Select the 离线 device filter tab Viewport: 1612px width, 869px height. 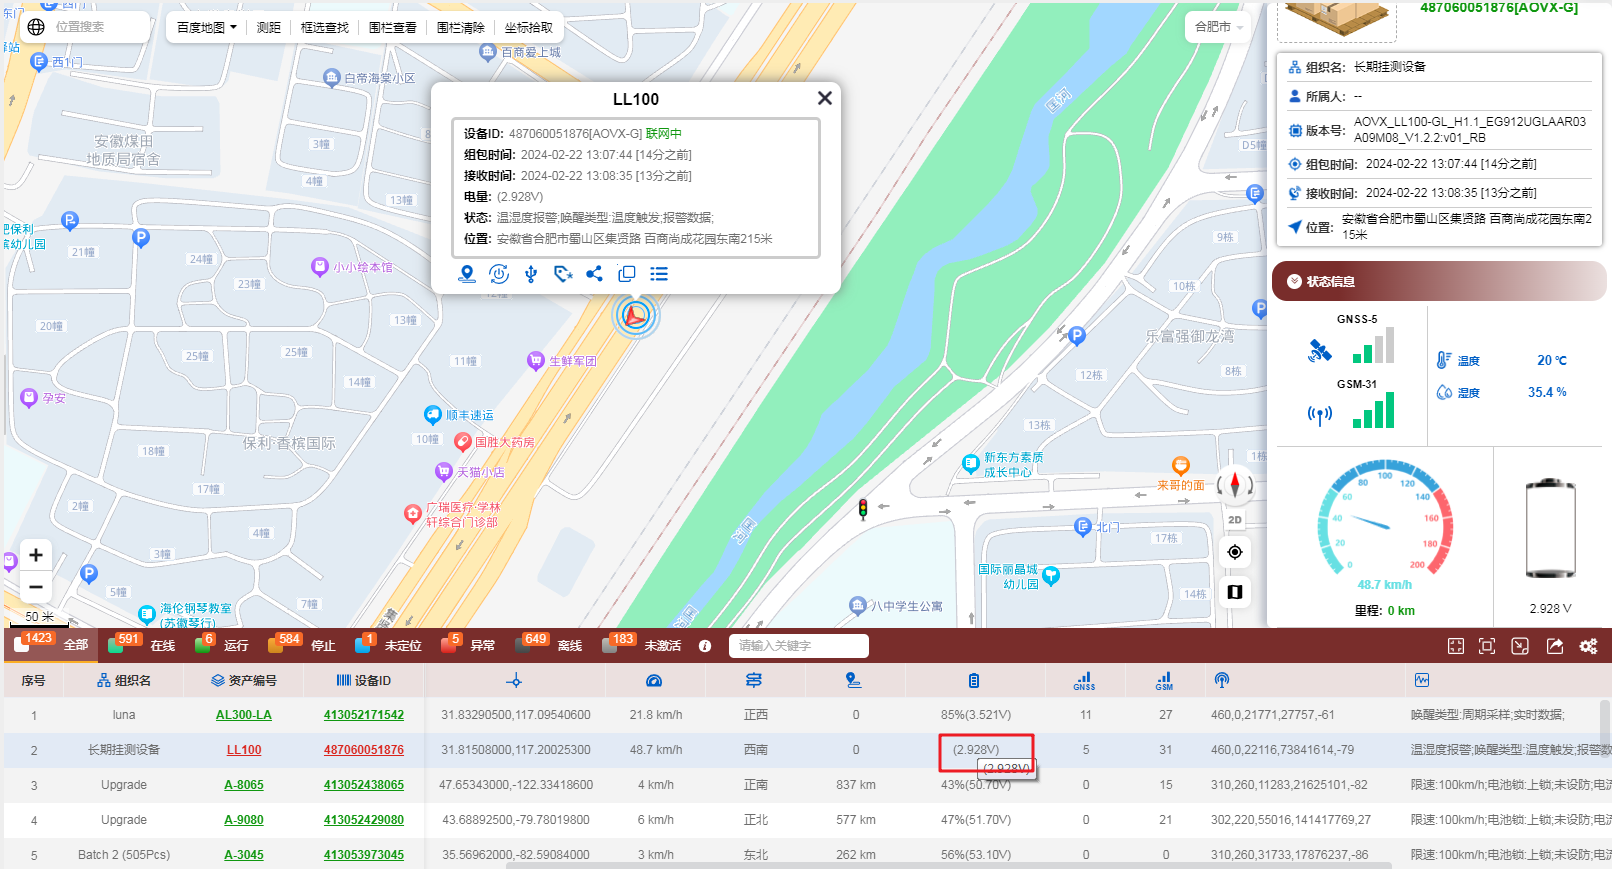[555, 645]
